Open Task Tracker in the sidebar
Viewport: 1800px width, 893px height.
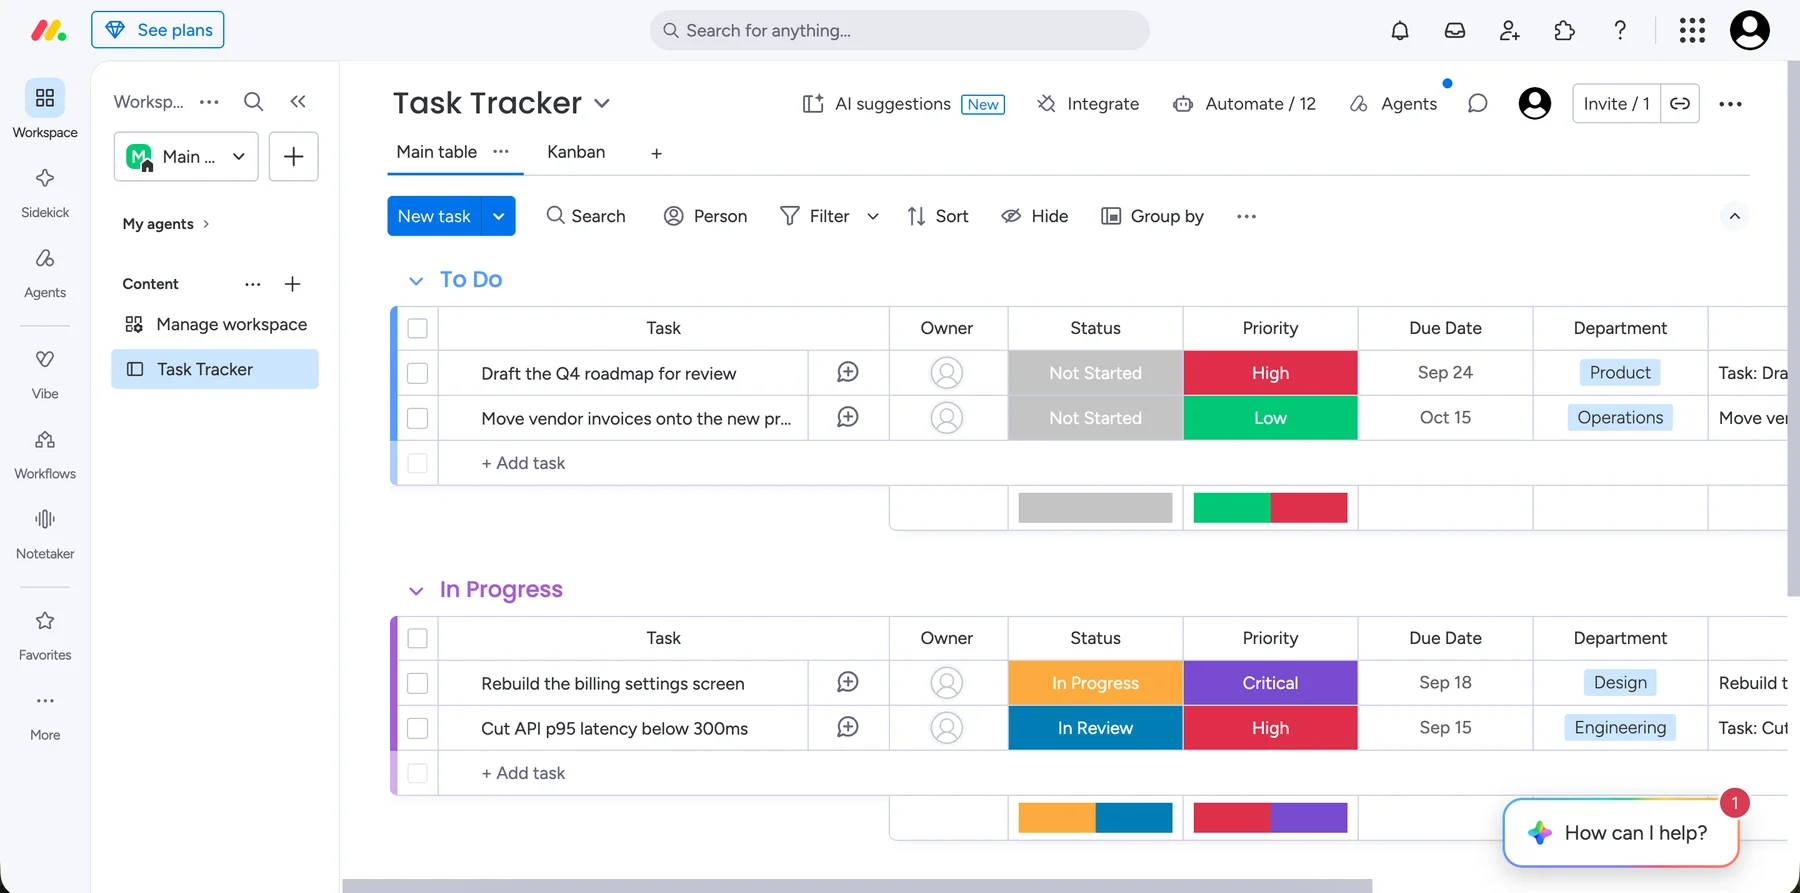(x=215, y=369)
